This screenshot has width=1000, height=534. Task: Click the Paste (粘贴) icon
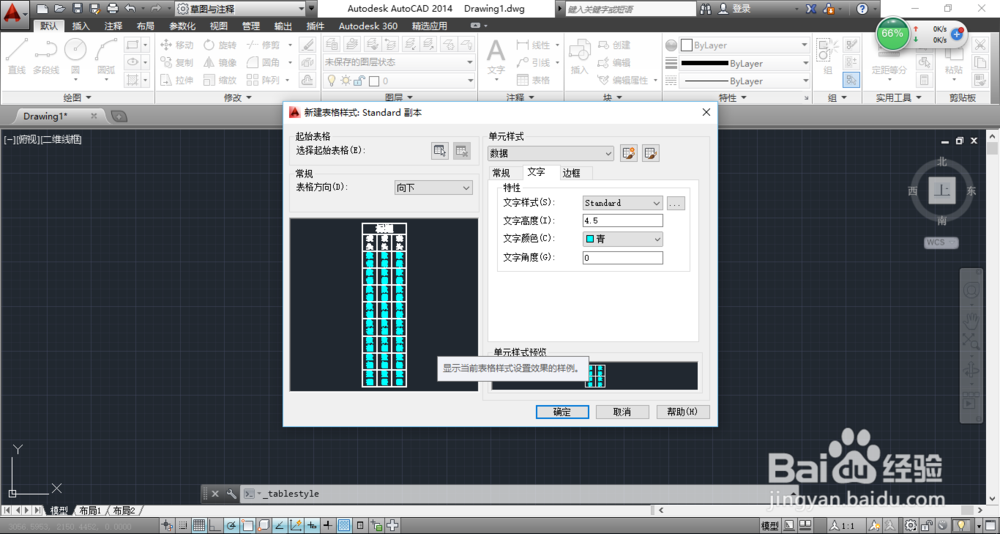(954, 61)
